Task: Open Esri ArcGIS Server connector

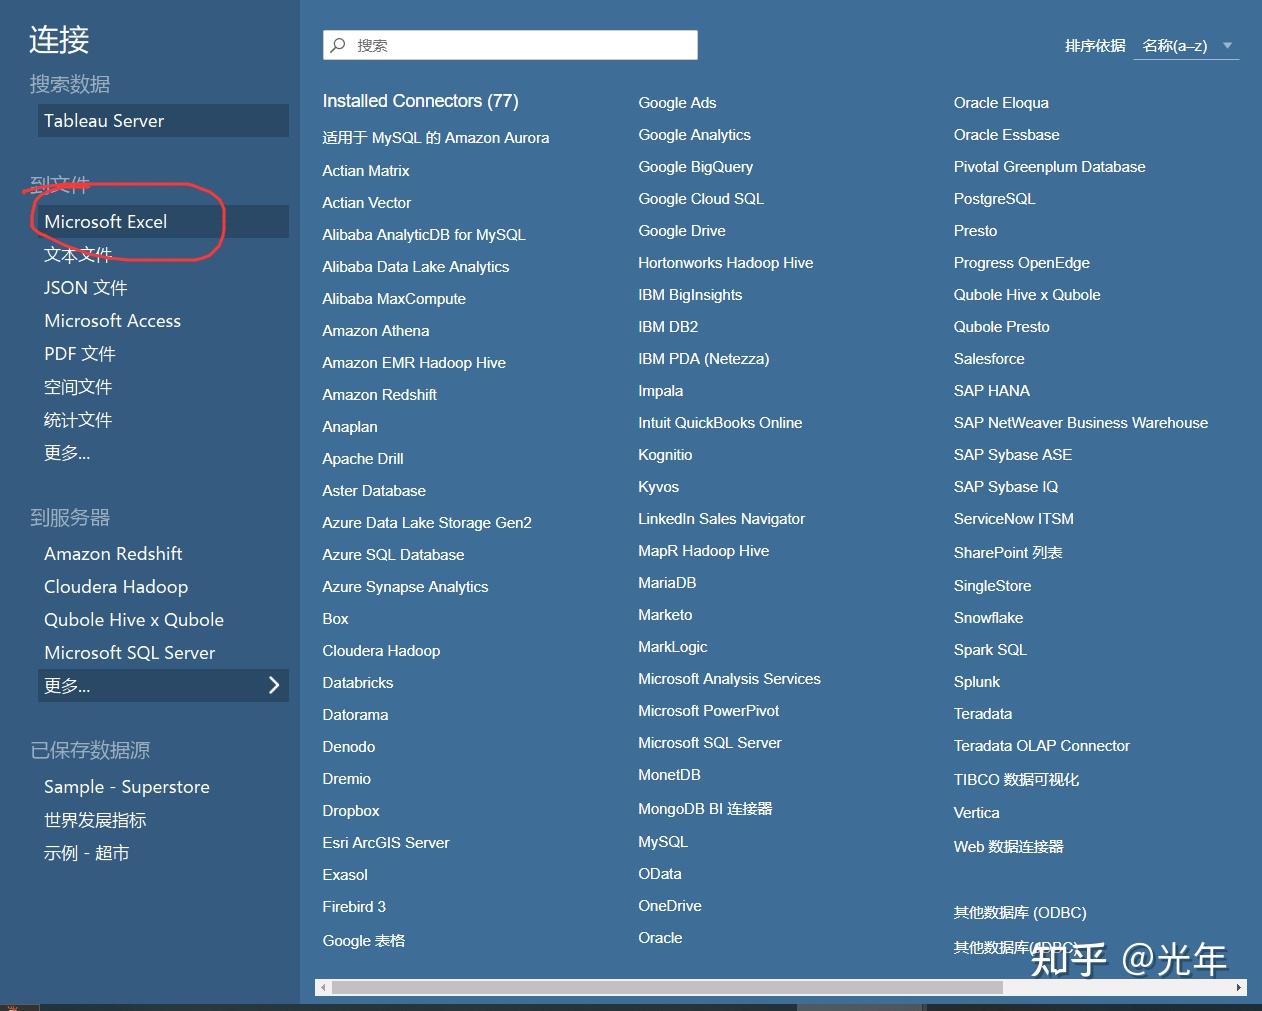Action: [x=386, y=843]
